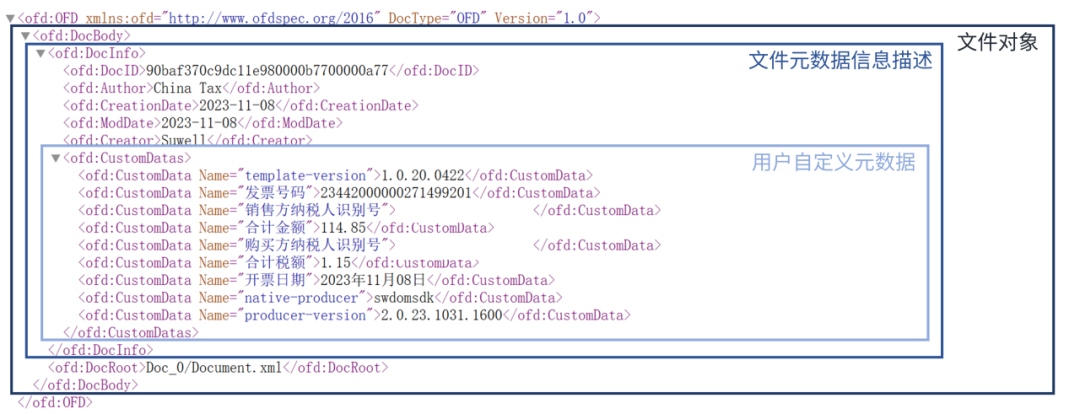
Task: Select the DocID value 90baf370c9dc11e980000b7700000a77
Action: point(268,70)
